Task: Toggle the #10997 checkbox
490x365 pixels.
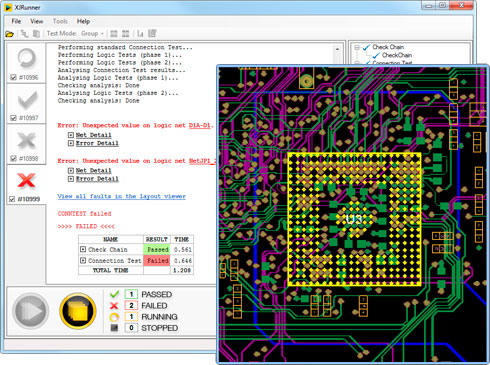Action: [x=13, y=118]
